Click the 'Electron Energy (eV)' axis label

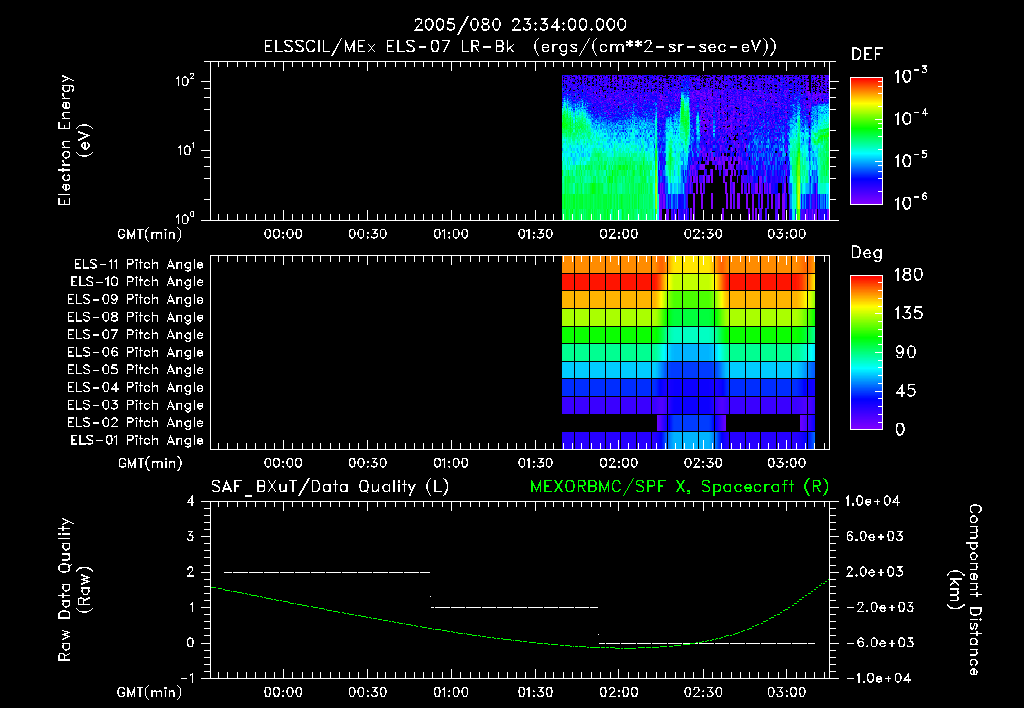point(74,140)
